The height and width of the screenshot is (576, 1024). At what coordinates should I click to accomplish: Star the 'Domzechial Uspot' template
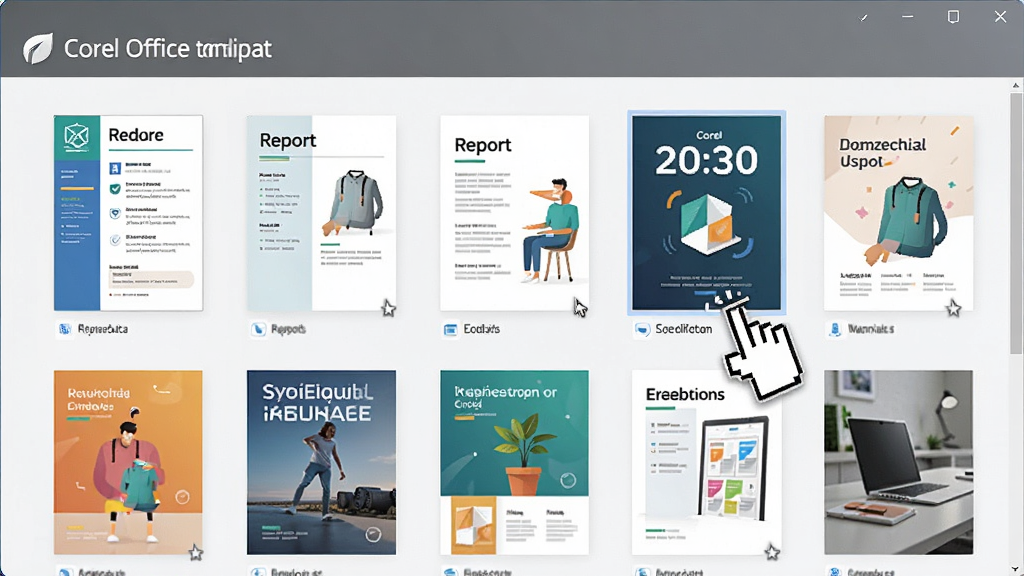[953, 308]
